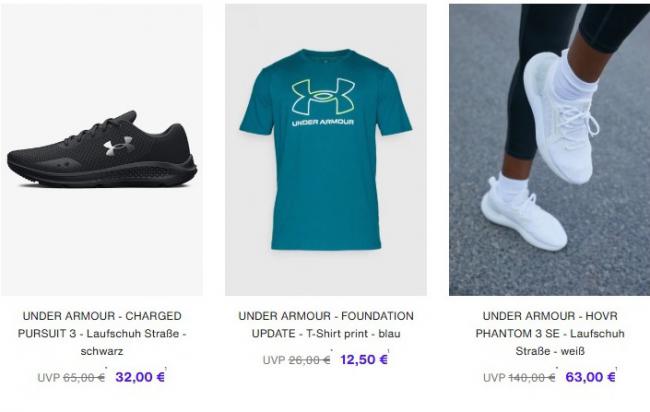
Task: Click the footnote mark next to 63,00 €
Action: tap(616, 368)
